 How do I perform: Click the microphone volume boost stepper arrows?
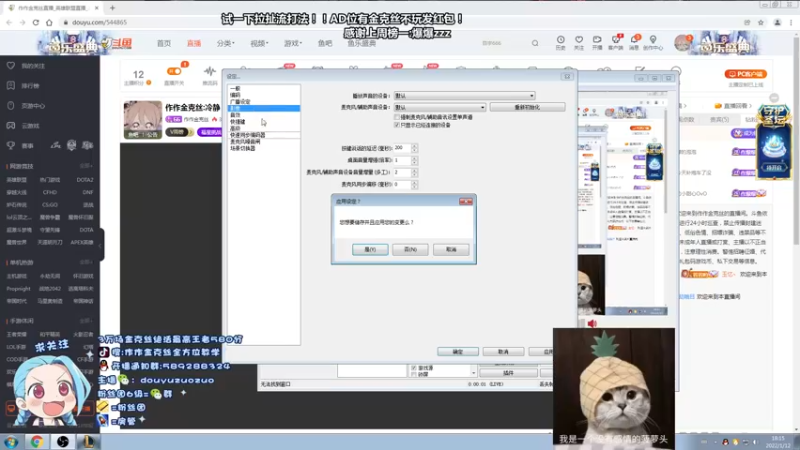pyautogui.click(x=414, y=172)
